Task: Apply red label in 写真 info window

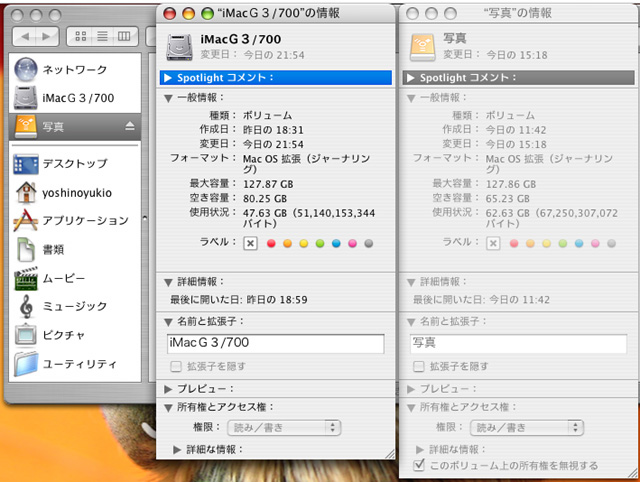Action: click(514, 244)
